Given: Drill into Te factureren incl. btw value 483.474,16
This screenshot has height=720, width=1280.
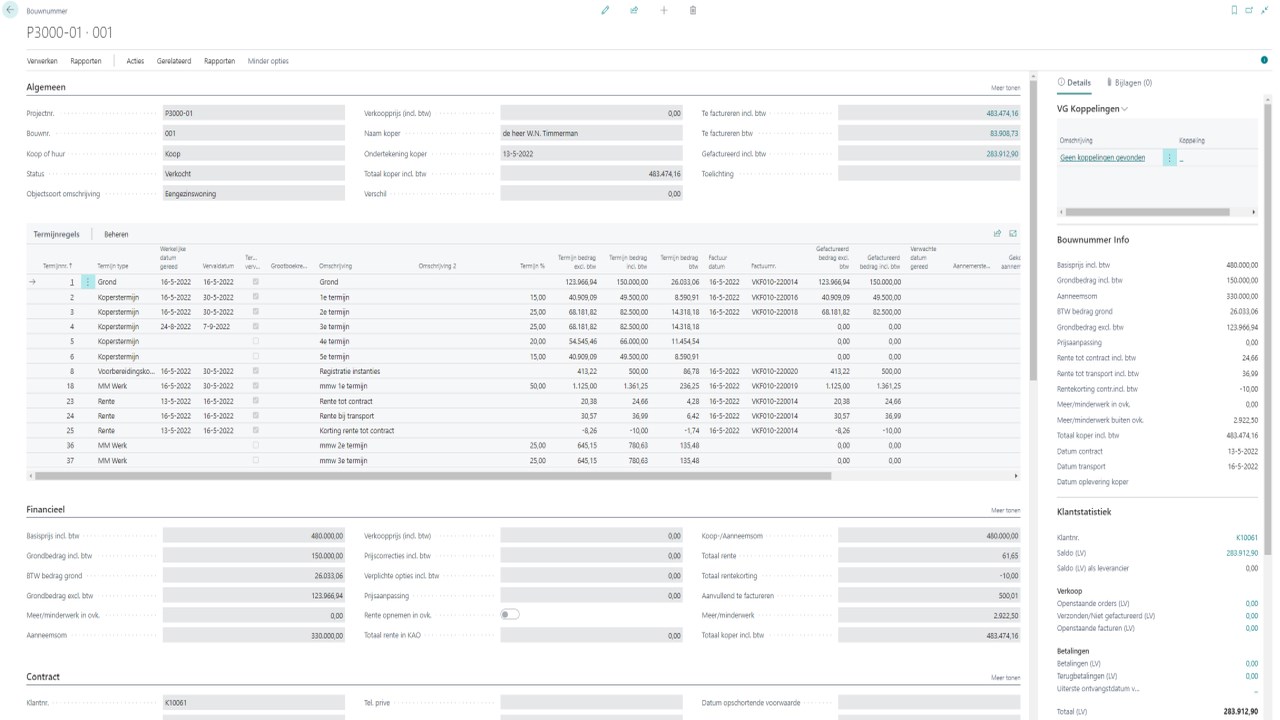Looking at the screenshot, I should pyautogui.click(x=1002, y=113).
